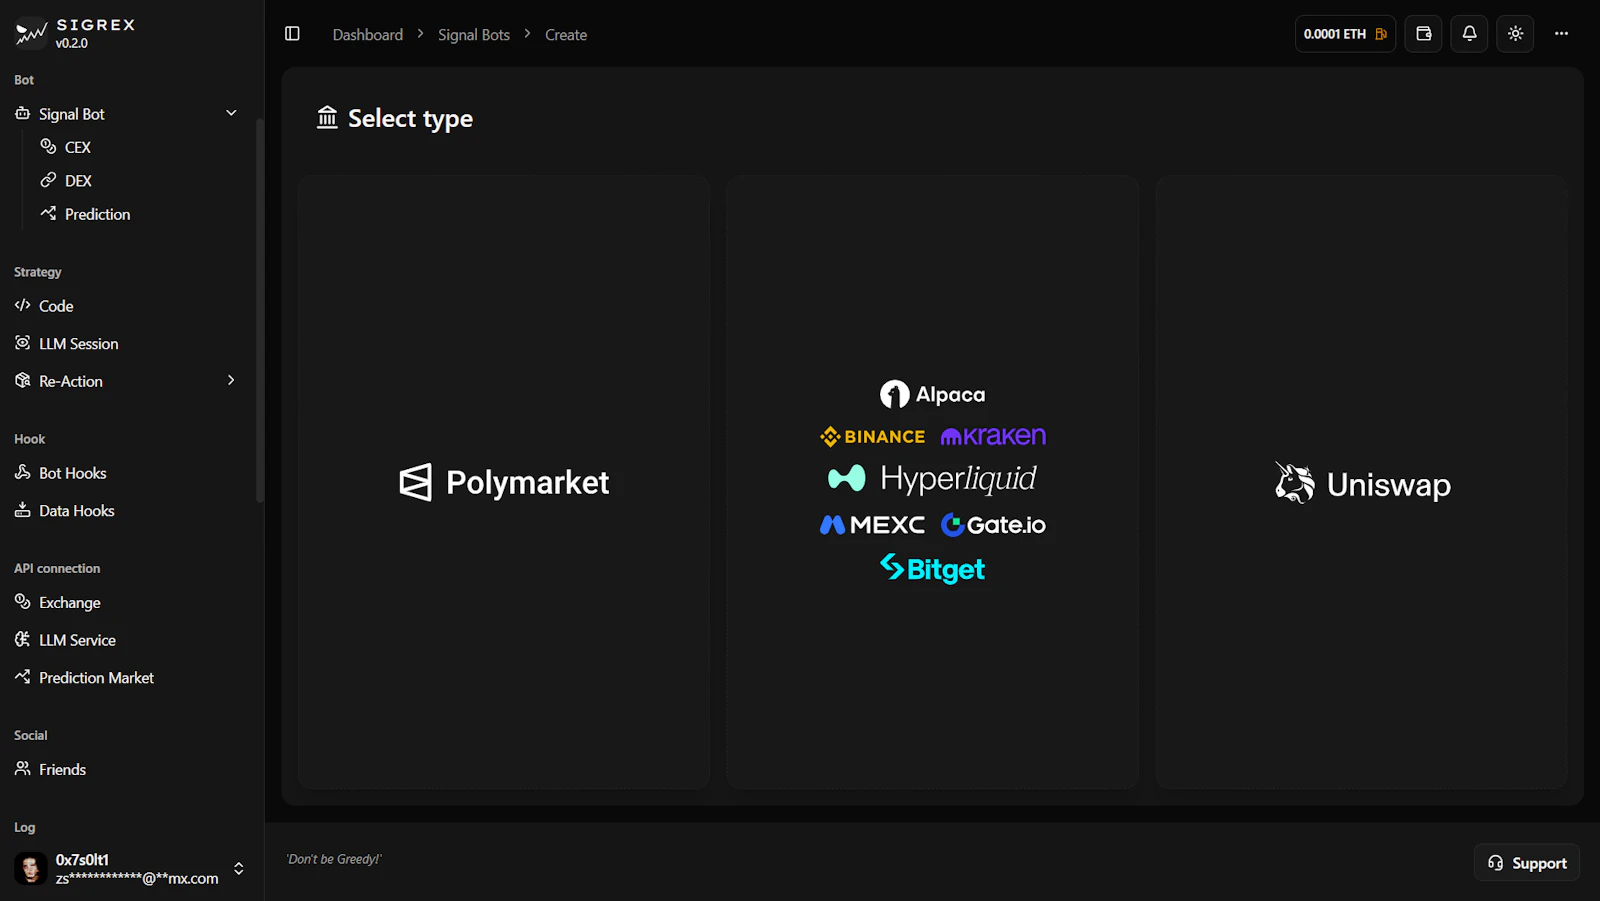Screen dimensions: 1600x901
Task: Open the user account switcher chevrons
Action: (239, 868)
